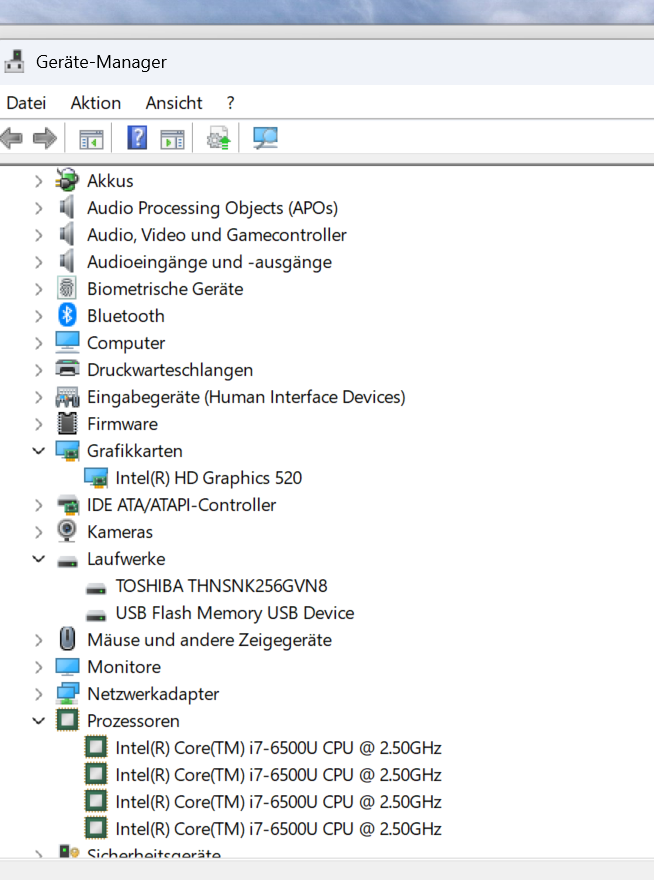Collapse the Grafikkarten category
654x880 pixels.
coord(38,451)
